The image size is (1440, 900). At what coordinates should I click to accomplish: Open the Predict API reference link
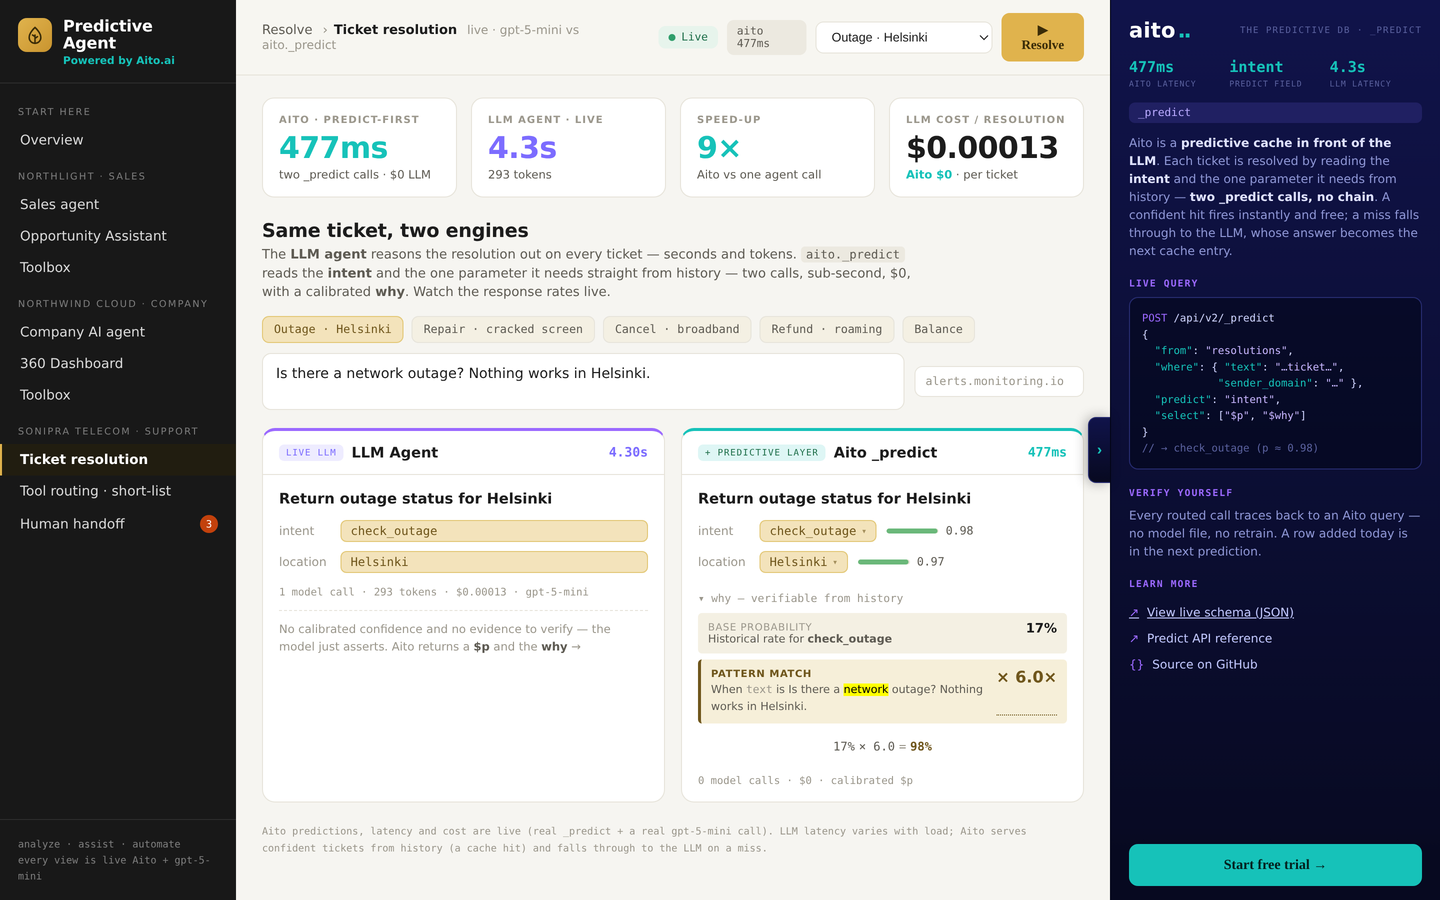click(x=1209, y=638)
